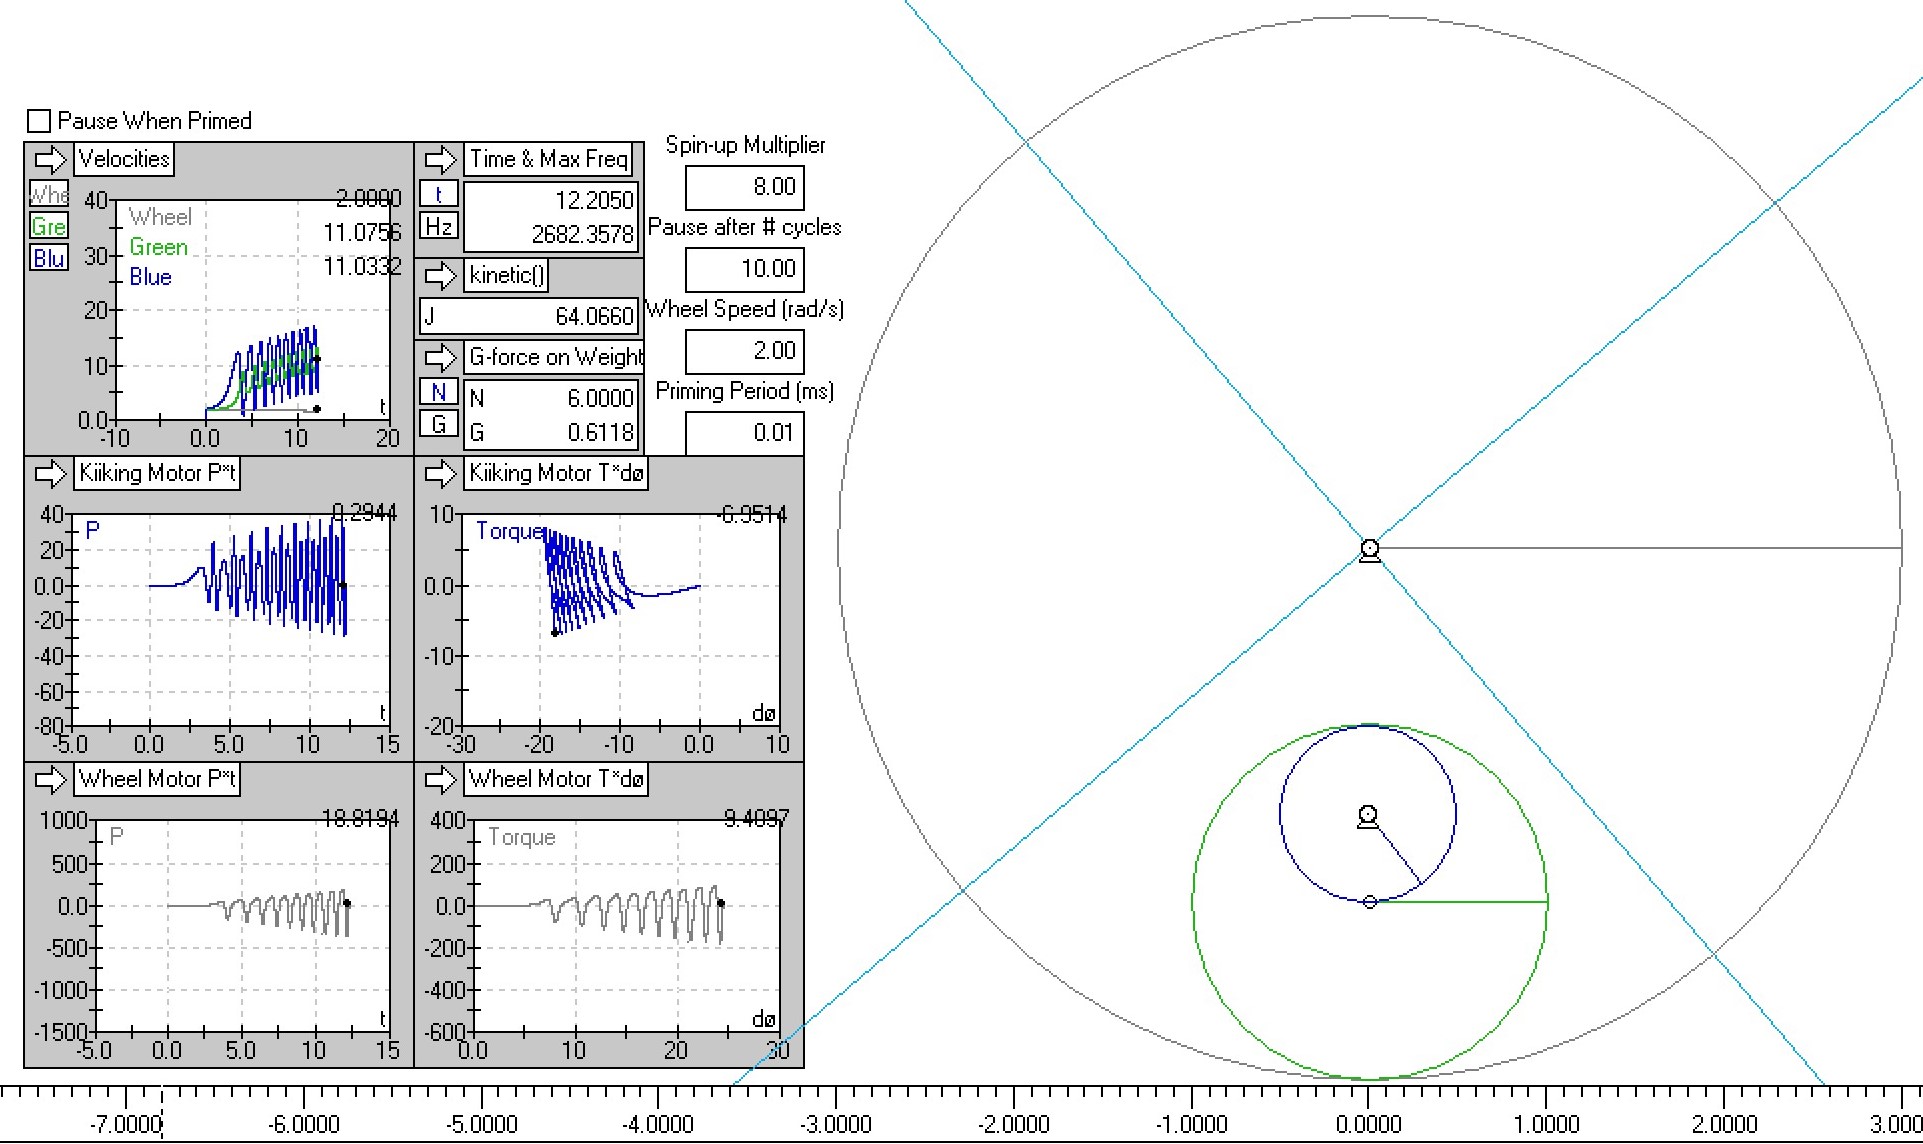
Task: Click the Wheel Motor P*t title
Action: pos(158,779)
